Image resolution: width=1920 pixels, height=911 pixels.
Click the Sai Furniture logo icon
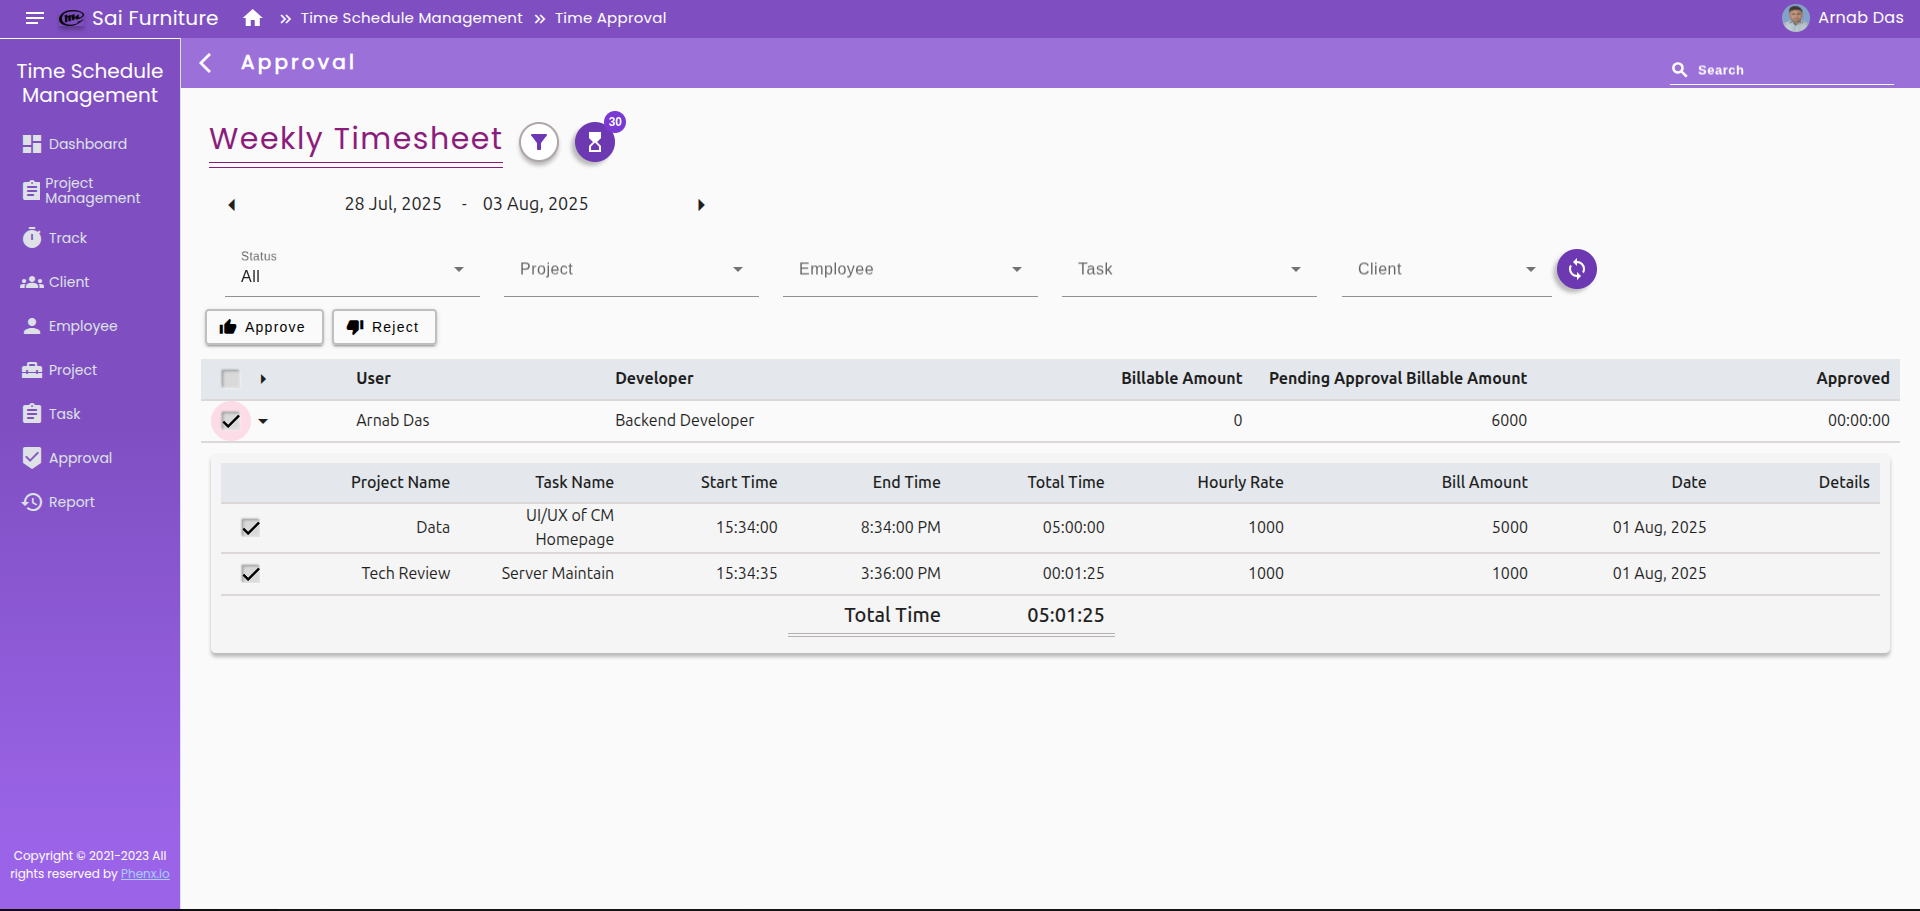click(71, 18)
